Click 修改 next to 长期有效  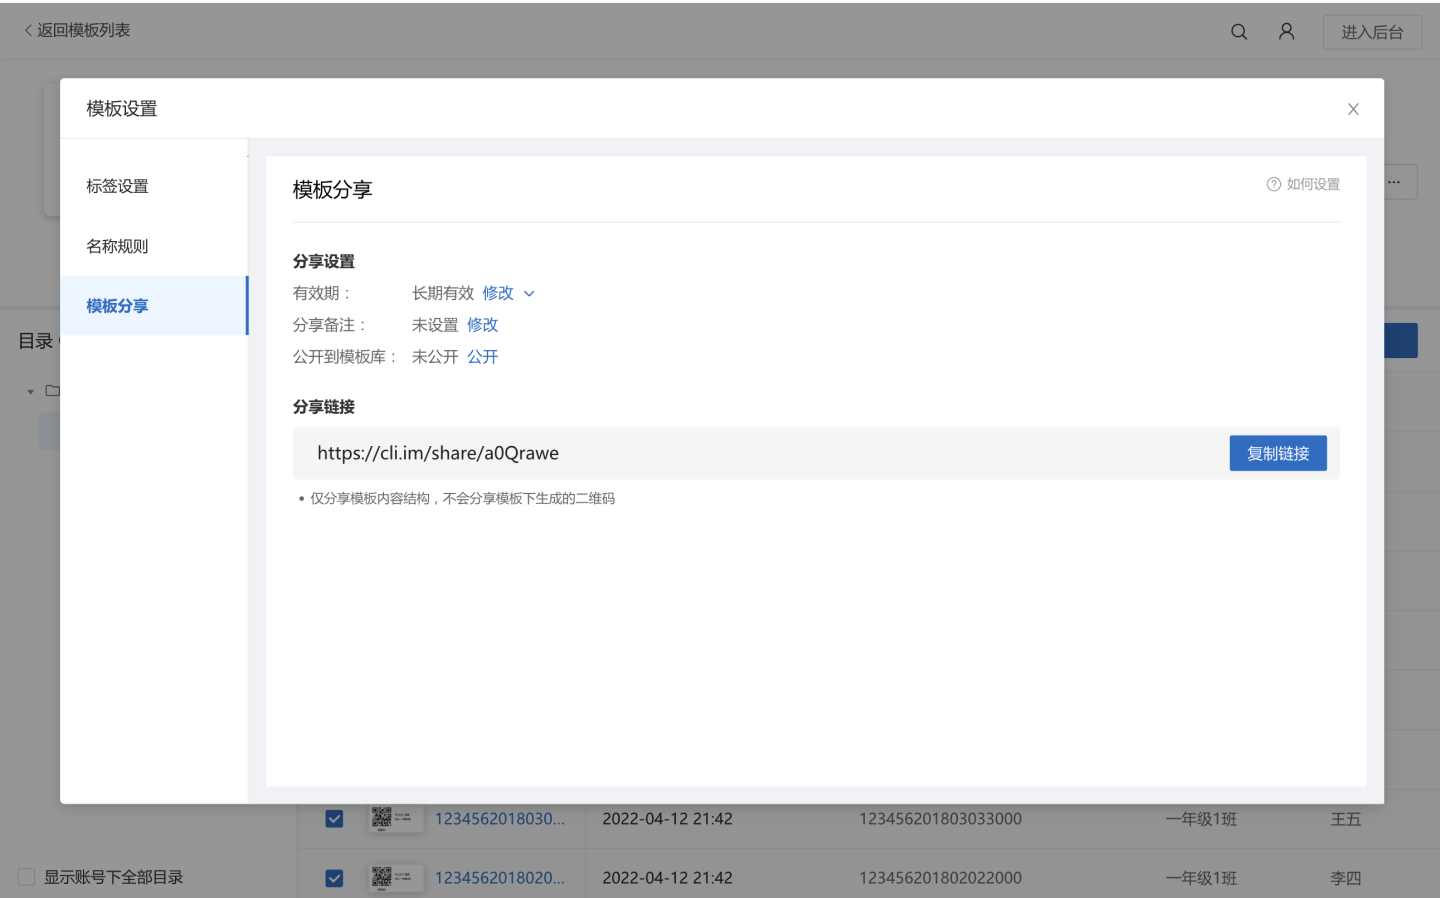click(498, 293)
